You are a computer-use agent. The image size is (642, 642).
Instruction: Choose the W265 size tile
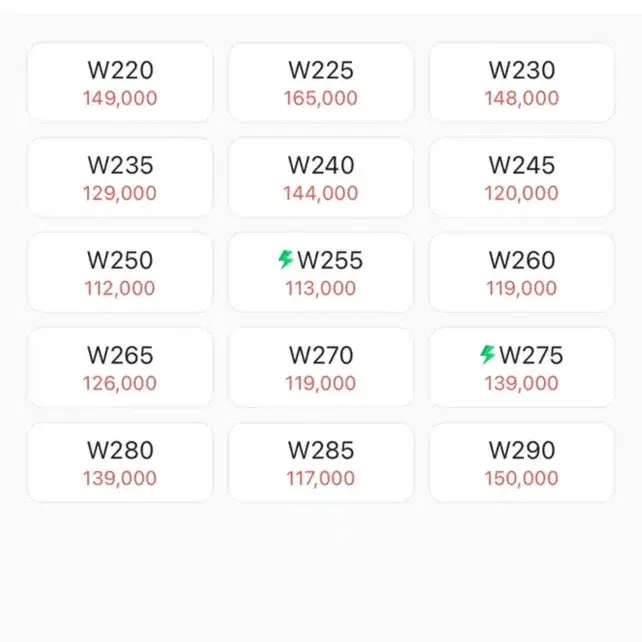[x=120, y=367]
